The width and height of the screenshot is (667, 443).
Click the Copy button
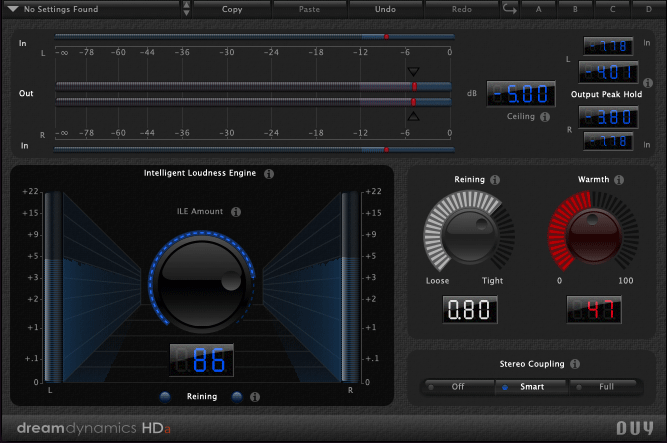[x=232, y=9]
